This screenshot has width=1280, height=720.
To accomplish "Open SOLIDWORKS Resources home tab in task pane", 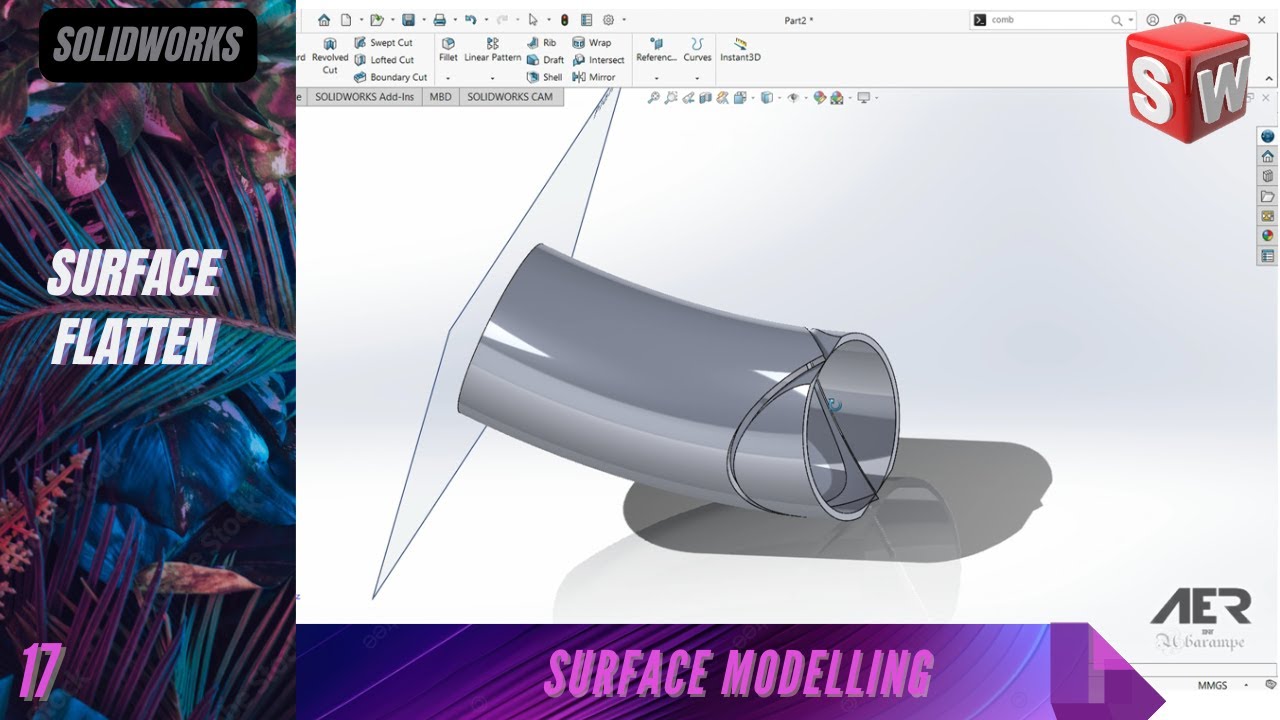I will [x=1268, y=156].
